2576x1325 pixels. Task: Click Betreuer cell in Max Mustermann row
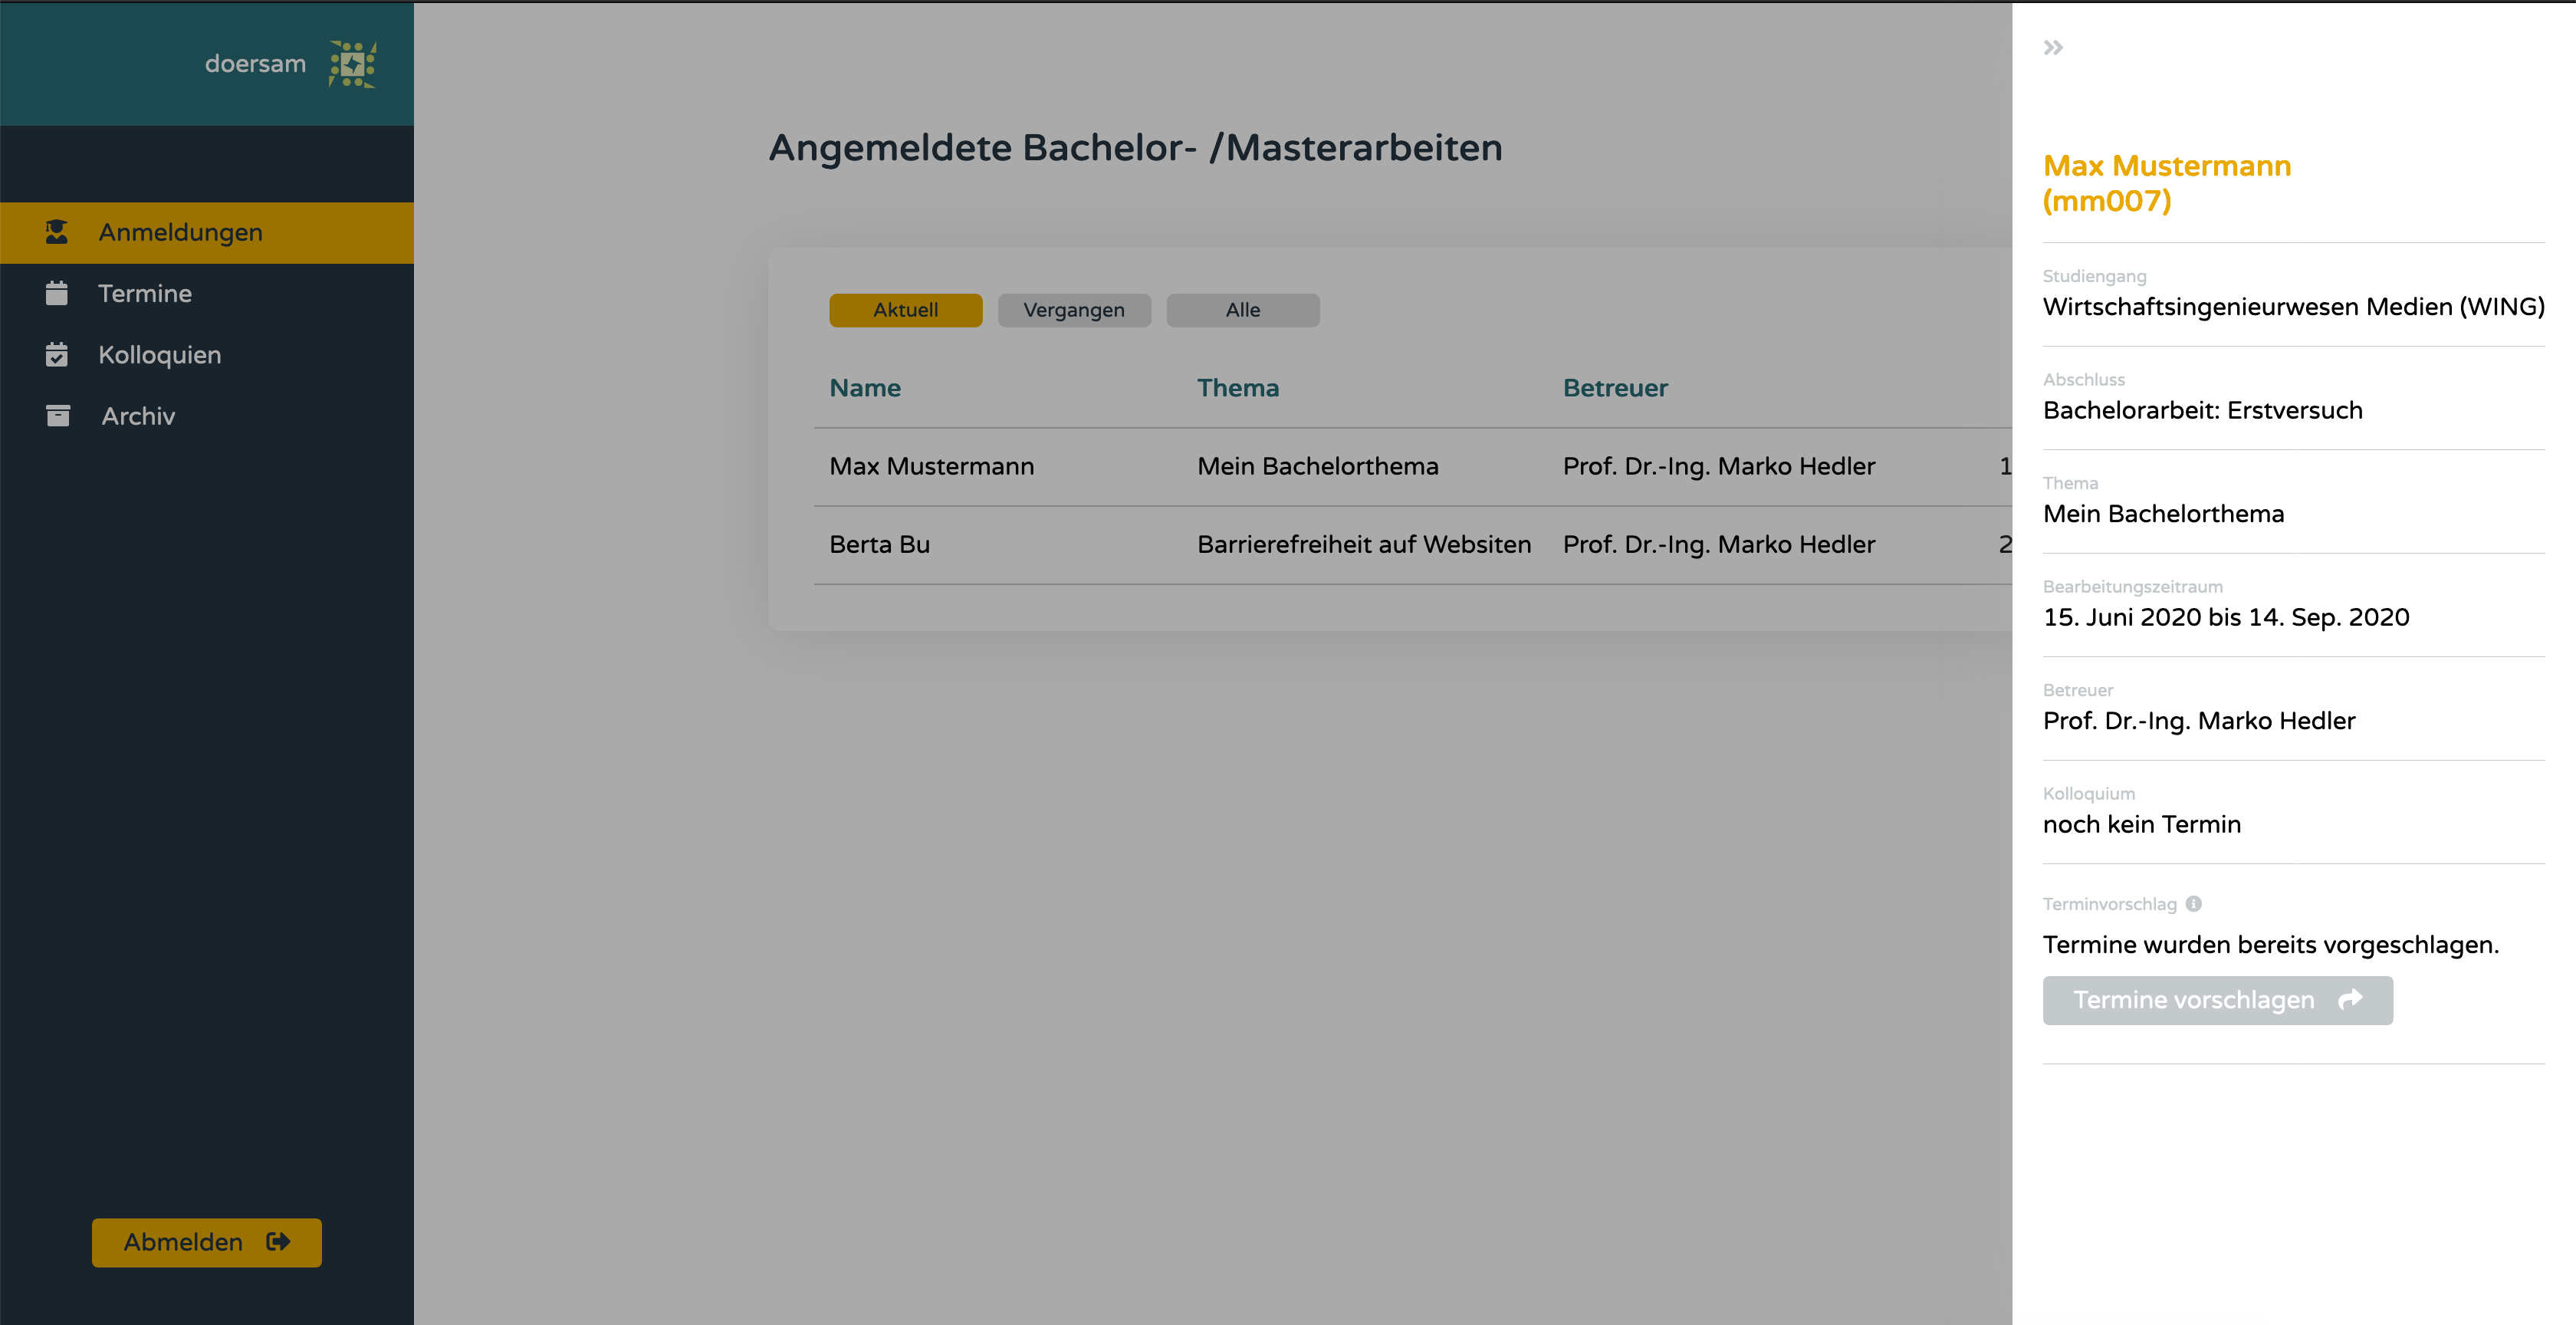coord(1719,467)
